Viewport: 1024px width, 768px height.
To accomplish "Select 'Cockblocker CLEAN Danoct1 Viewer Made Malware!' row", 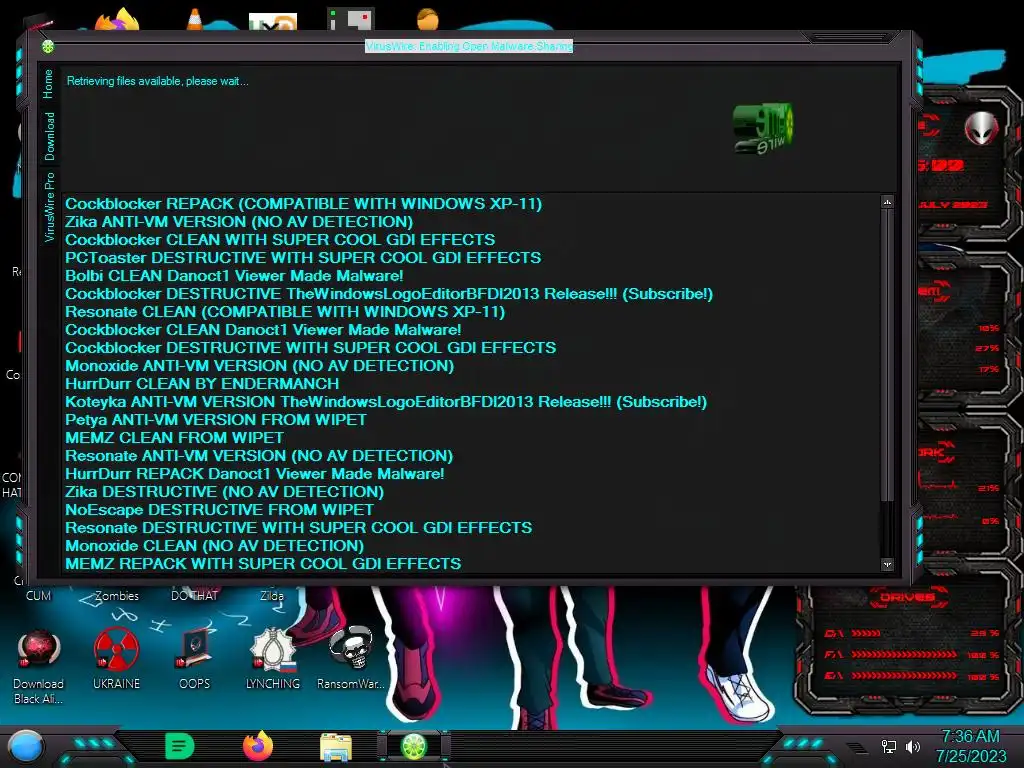I will [x=263, y=330].
